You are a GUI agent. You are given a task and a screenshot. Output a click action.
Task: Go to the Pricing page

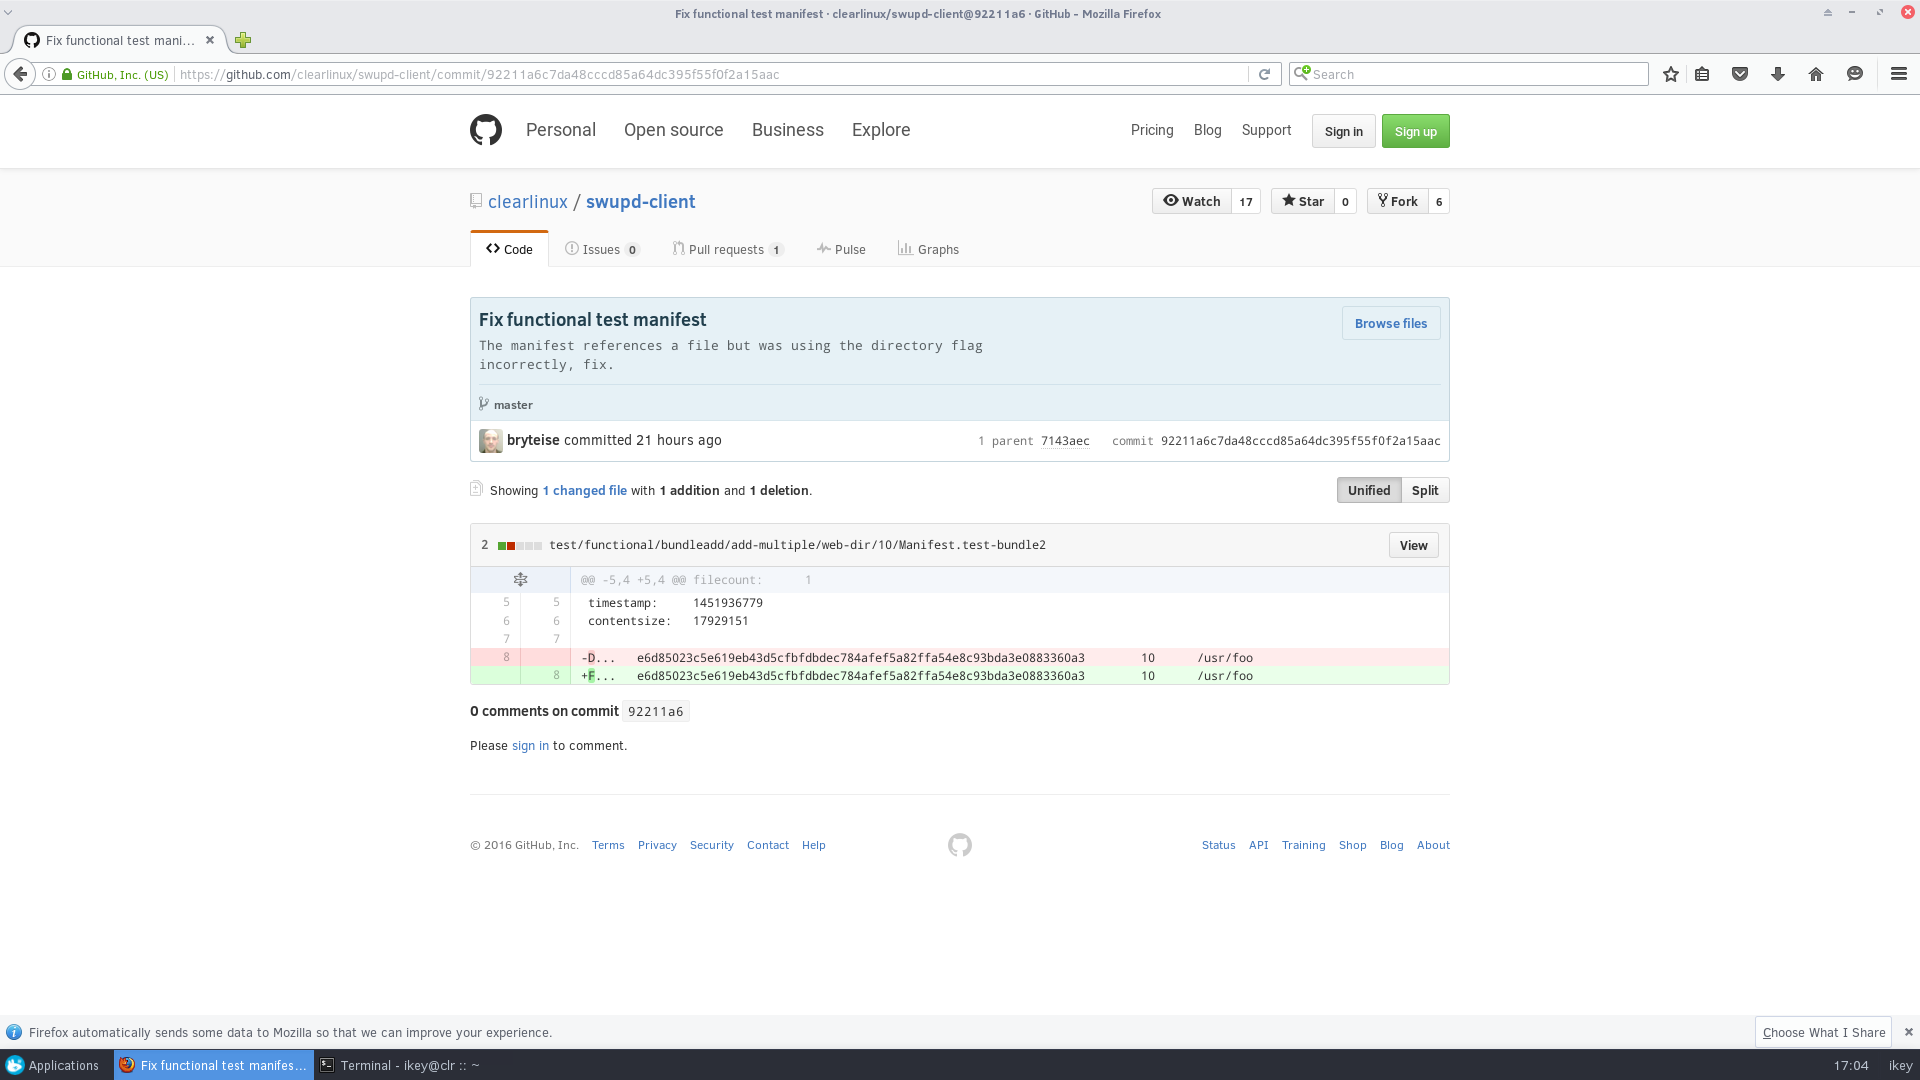pyautogui.click(x=1152, y=130)
